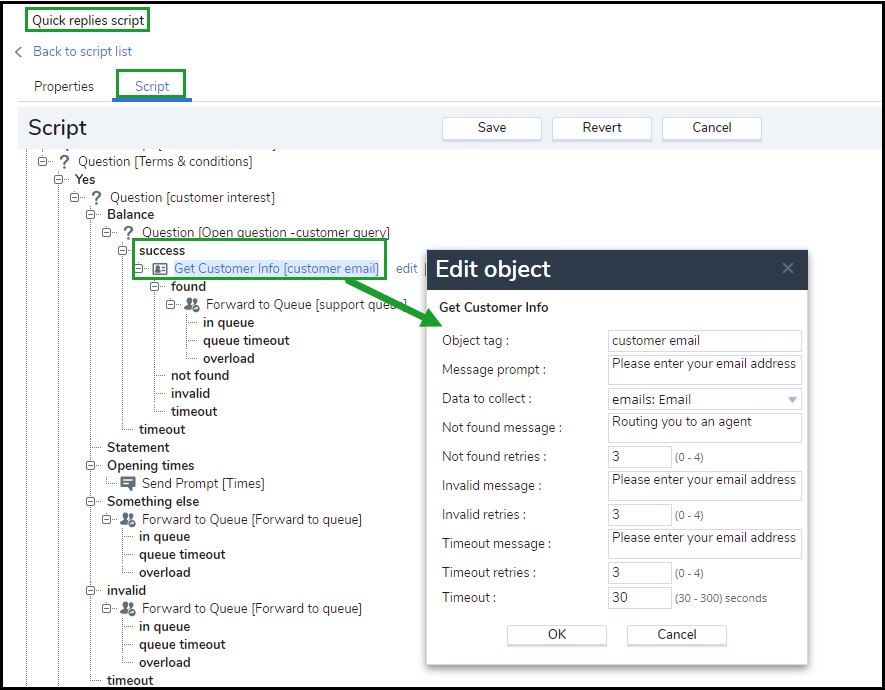Collapse the invalid branch expander

coord(90,591)
